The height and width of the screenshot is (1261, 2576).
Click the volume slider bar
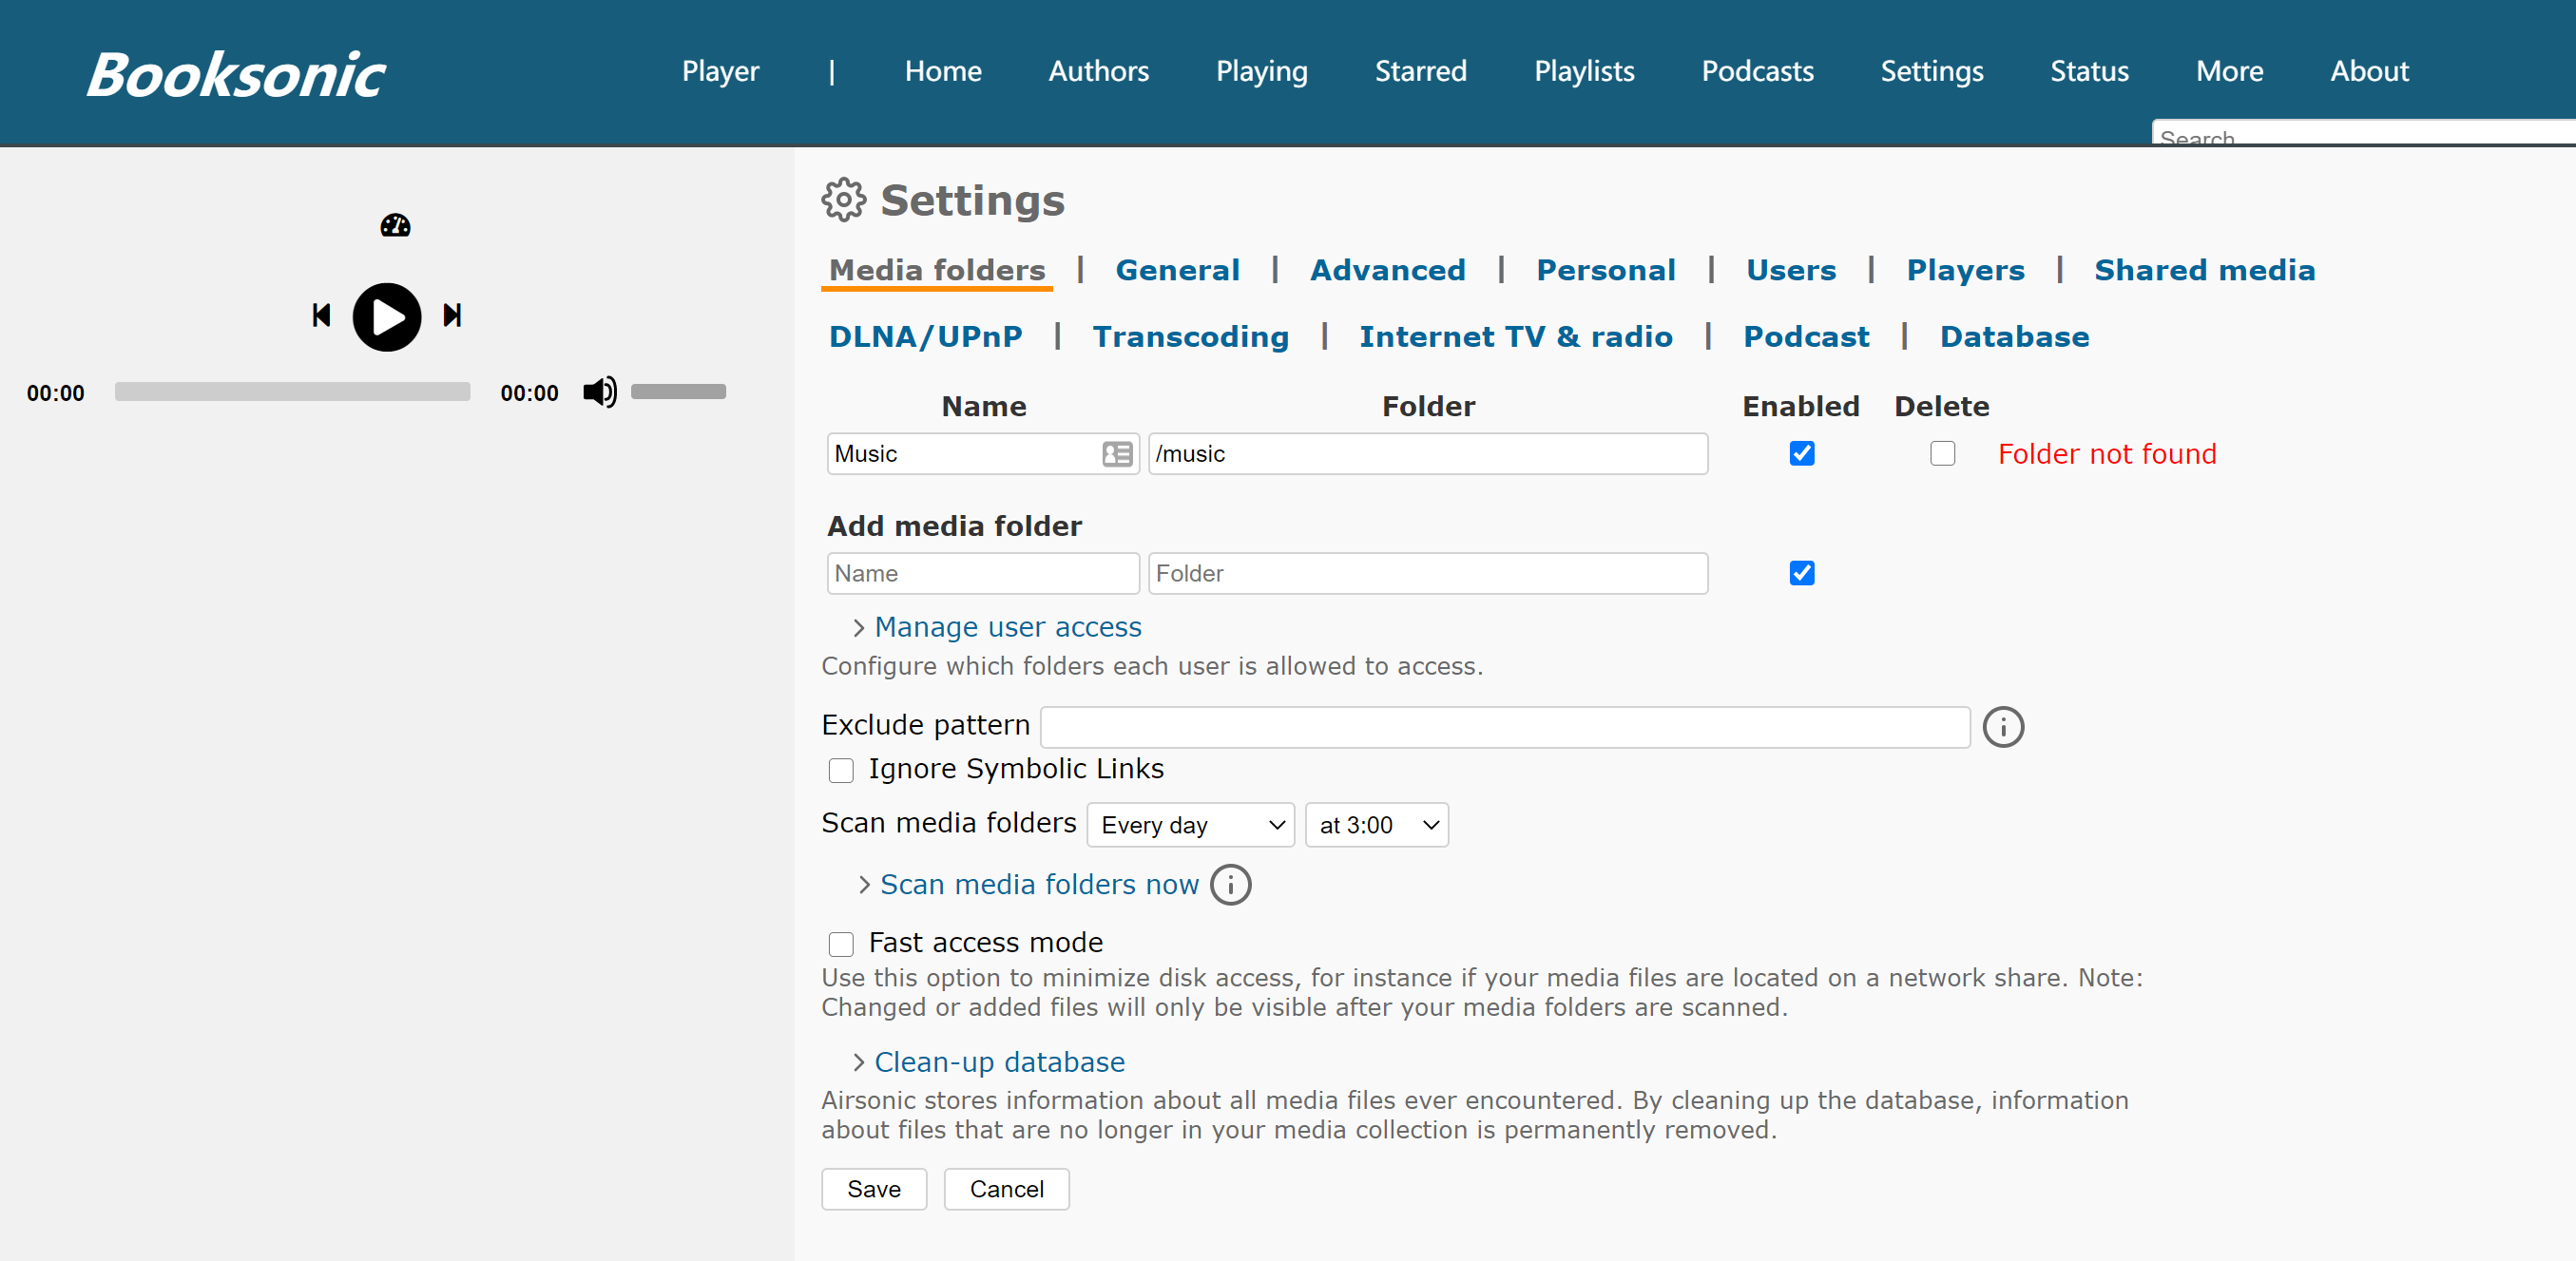(678, 392)
